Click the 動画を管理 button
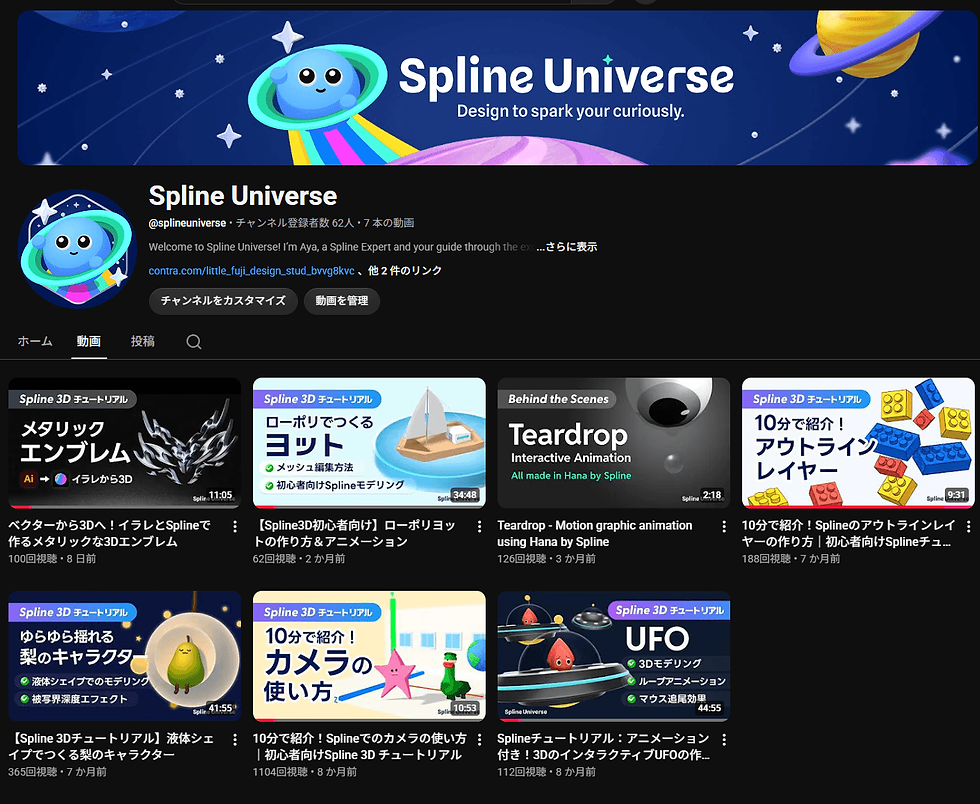This screenshot has height=804, width=980. (x=342, y=301)
